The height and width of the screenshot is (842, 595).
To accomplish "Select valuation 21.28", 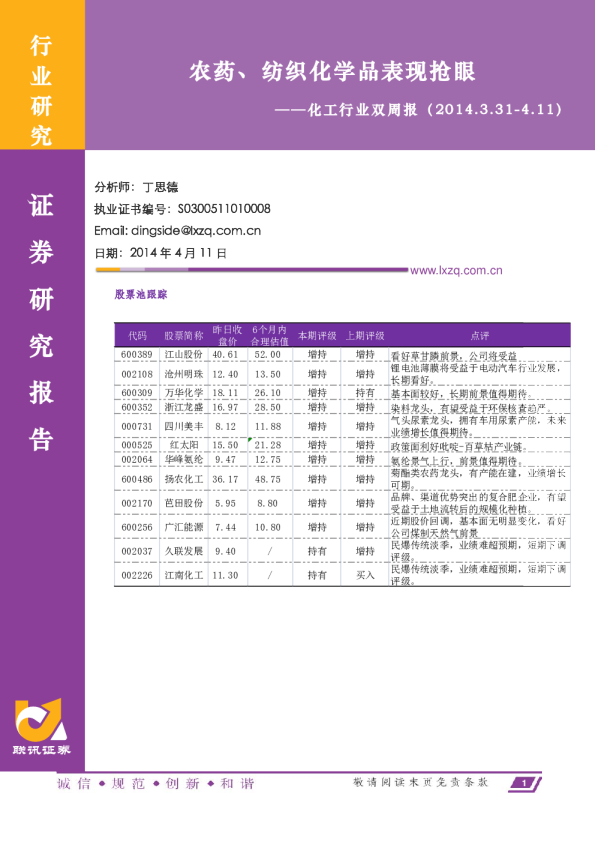I will [x=267, y=445].
